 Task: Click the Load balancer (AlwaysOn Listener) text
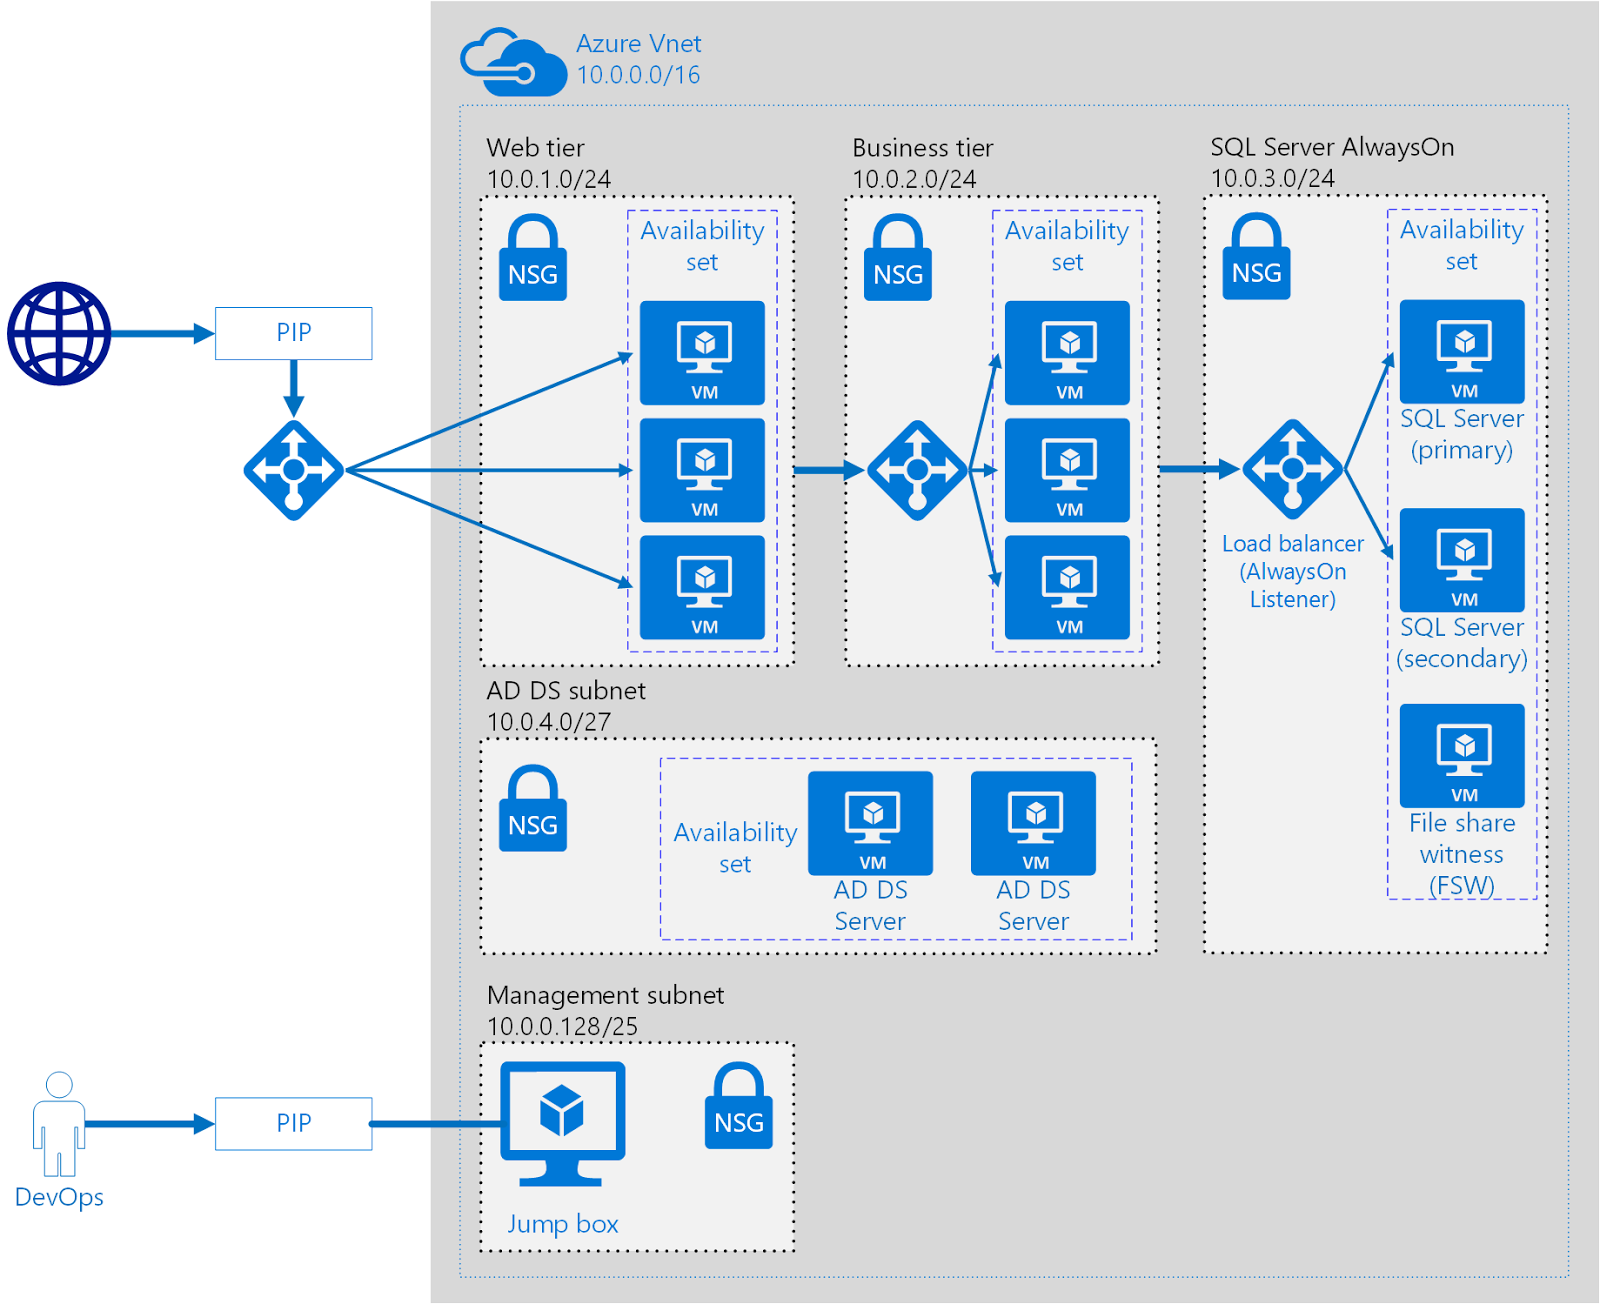pos(1293,571)
